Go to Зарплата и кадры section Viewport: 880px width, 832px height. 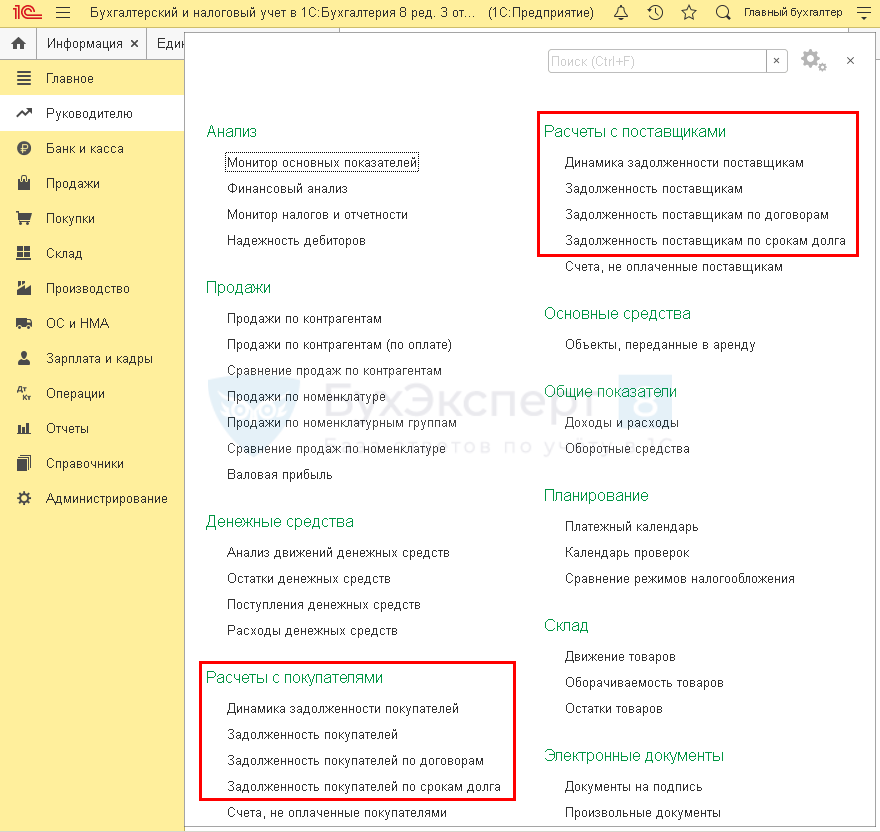pyautogui.click(x=99, y=358)
